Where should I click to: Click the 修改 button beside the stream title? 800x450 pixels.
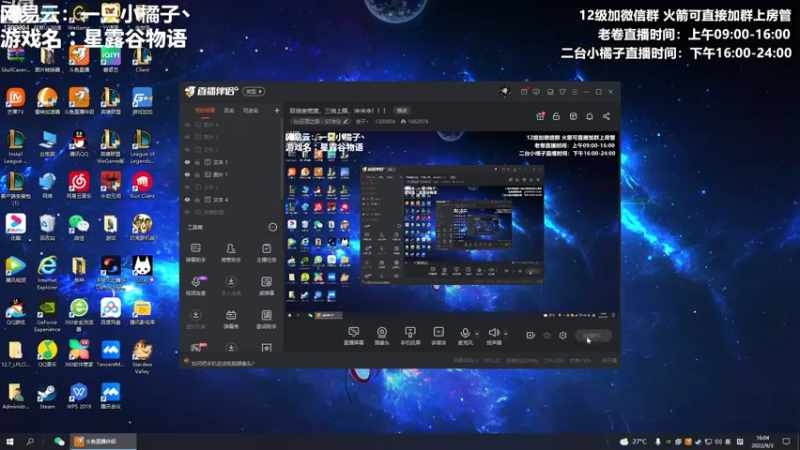[x=402, y=110]
